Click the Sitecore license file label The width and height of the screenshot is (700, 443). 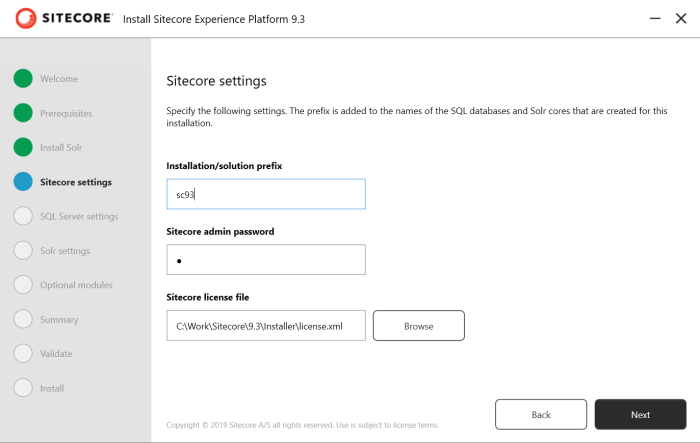tap(208, 297)
